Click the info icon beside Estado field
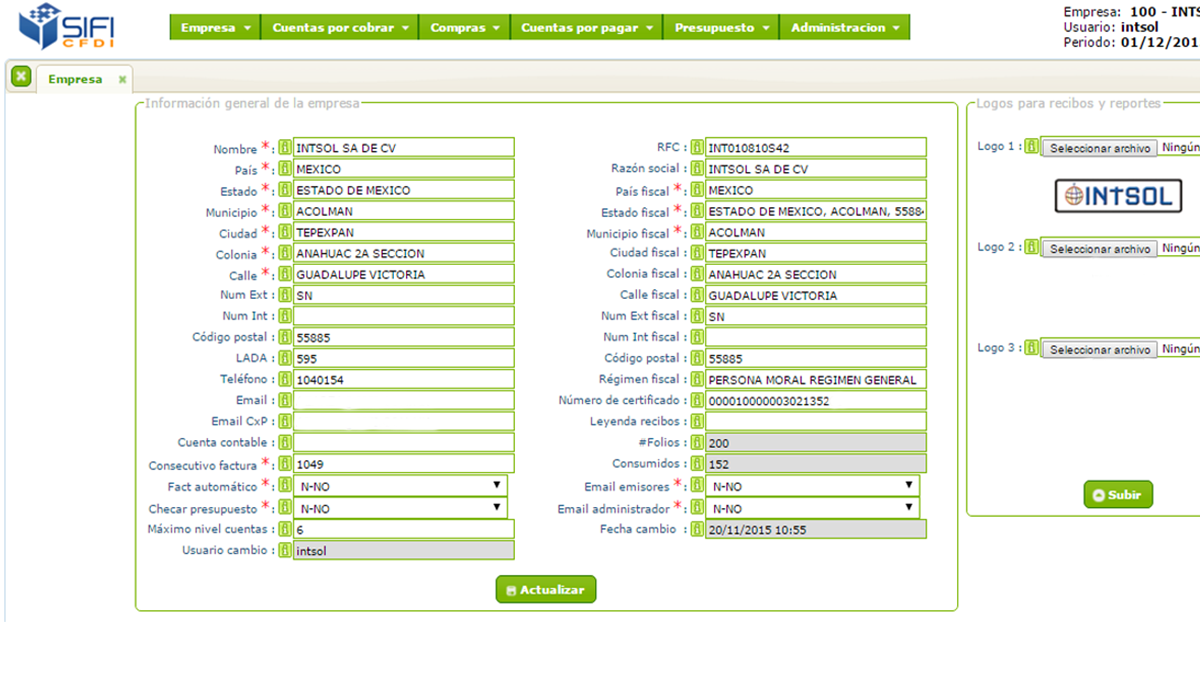 (x=284, y=190)
